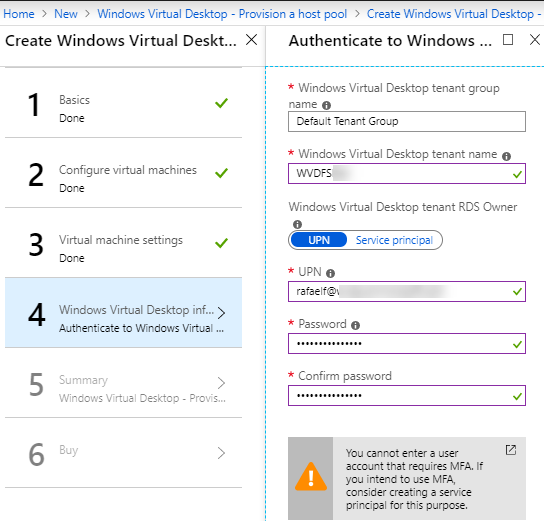Screen dimensions: 544x521
Task: Select Service principal option for RDS Owner
Action: tap(394, 240)
